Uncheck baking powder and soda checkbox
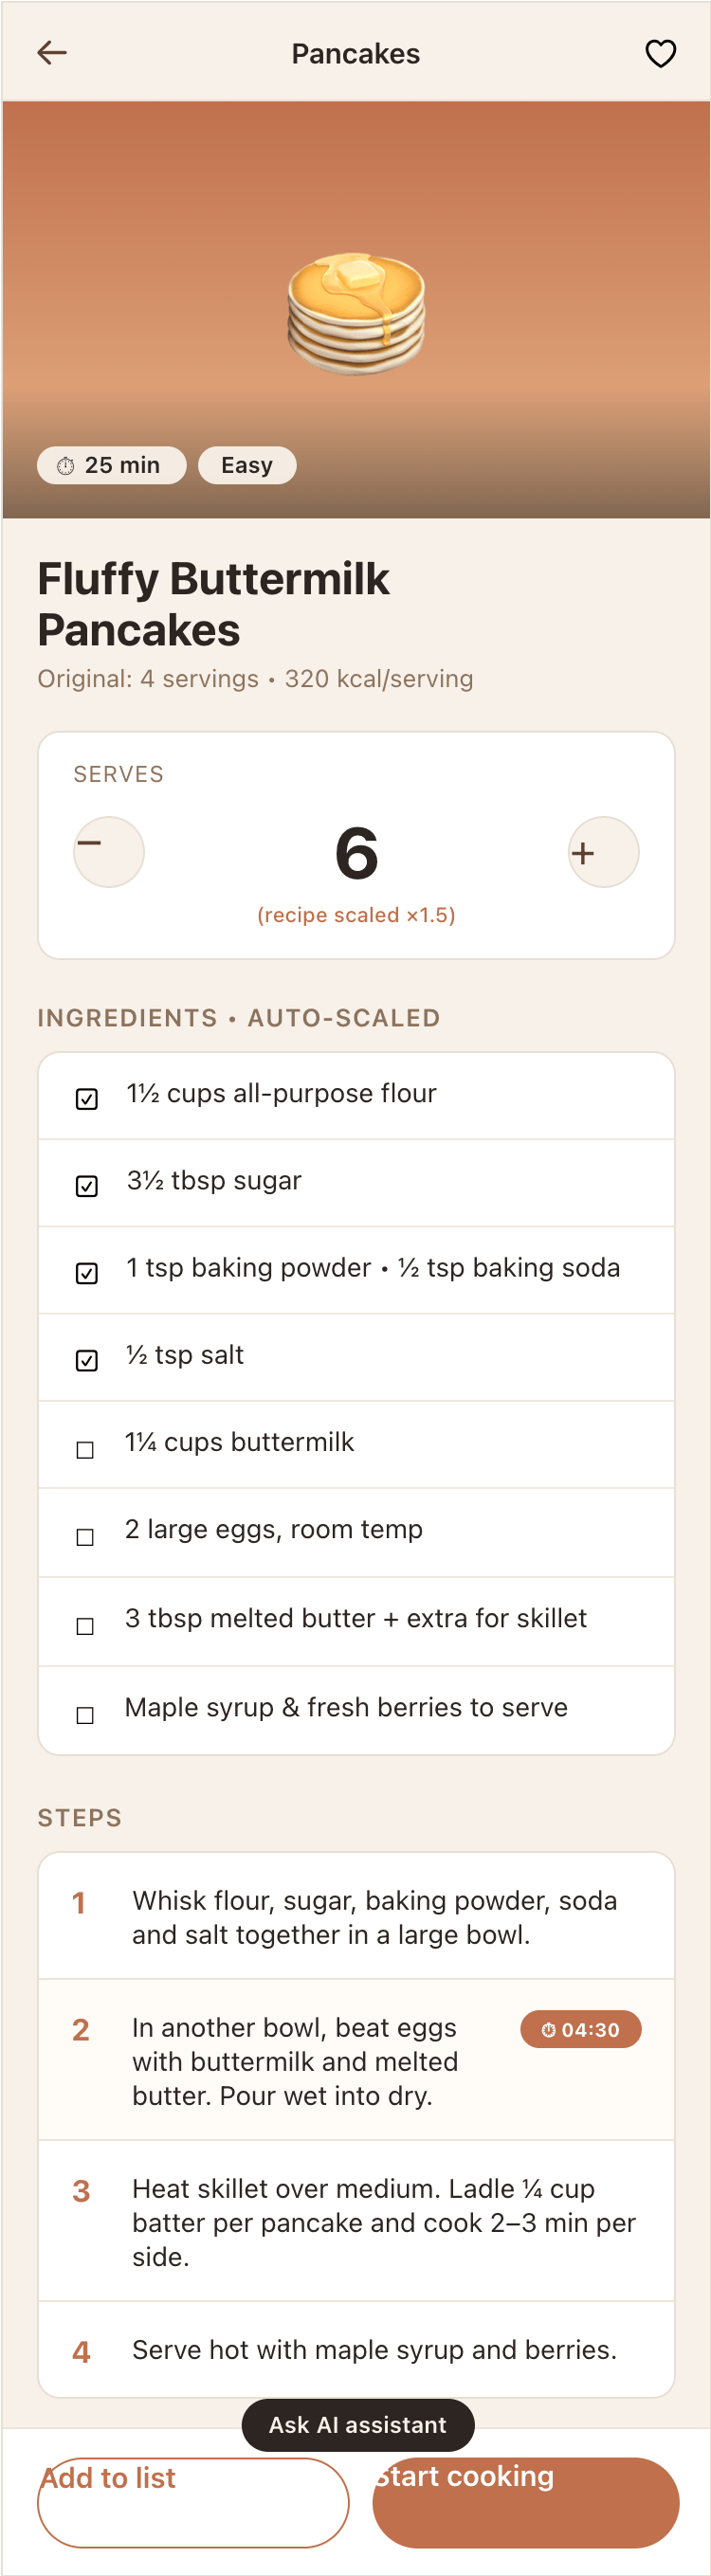Image resolution: width=711 pixels, height=2576 pixels. (87, 1272)
